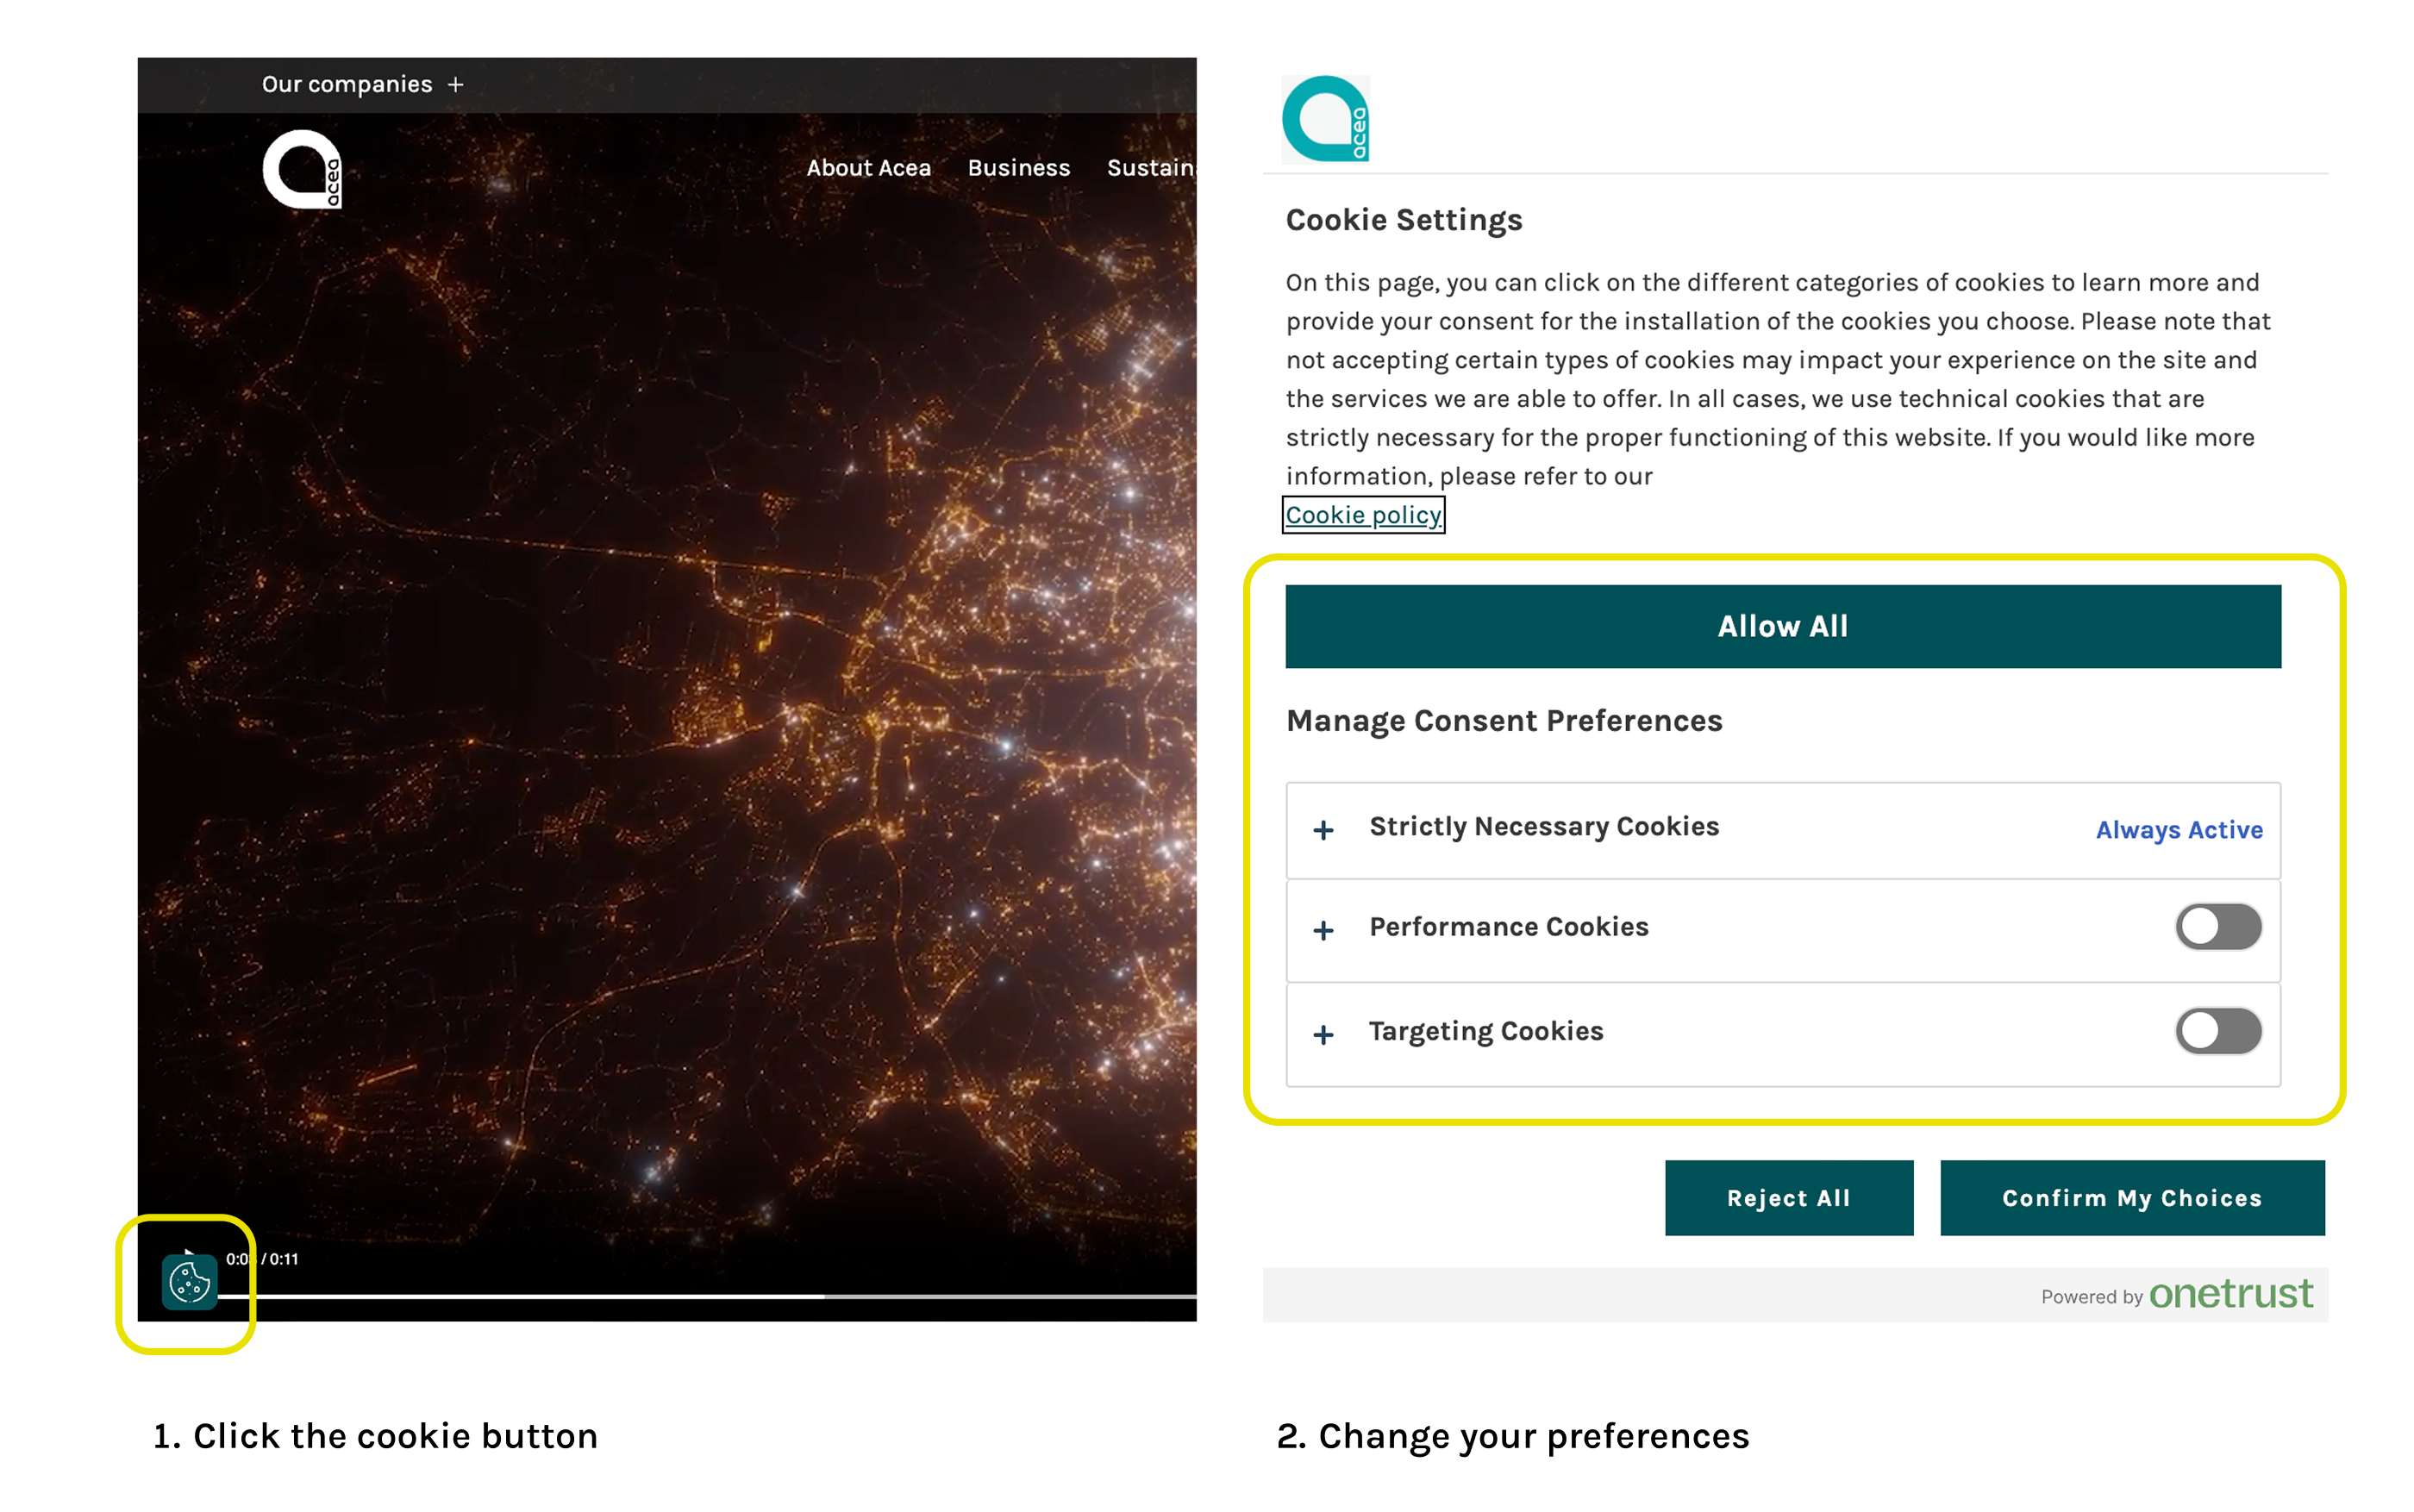Click the Reject All button
2414x1512 pixels.
pyautogui.click(x=1788, y=1198)
